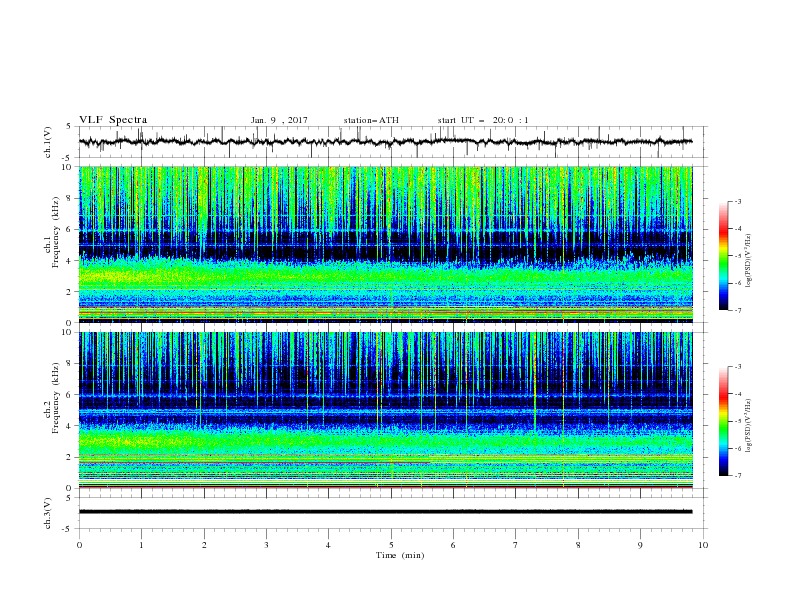
Task: Click the "-7" label on ch.2 color scale
Action: (738, 475)
